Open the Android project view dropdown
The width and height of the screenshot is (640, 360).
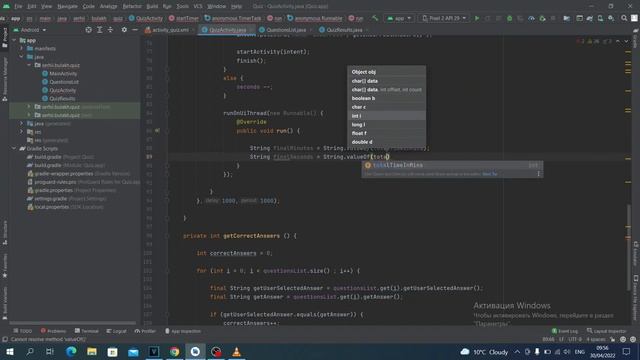pos(30,30)
